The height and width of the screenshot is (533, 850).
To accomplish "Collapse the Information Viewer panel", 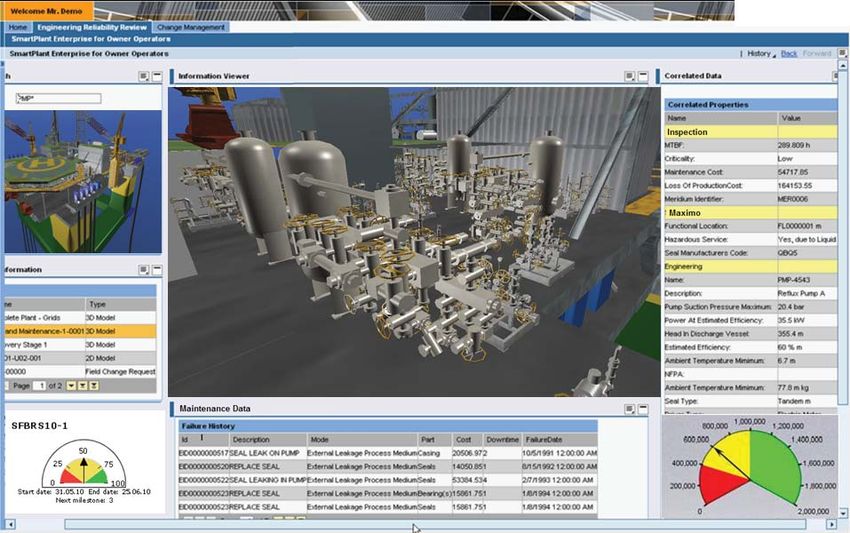I will (x=642, y=76).
